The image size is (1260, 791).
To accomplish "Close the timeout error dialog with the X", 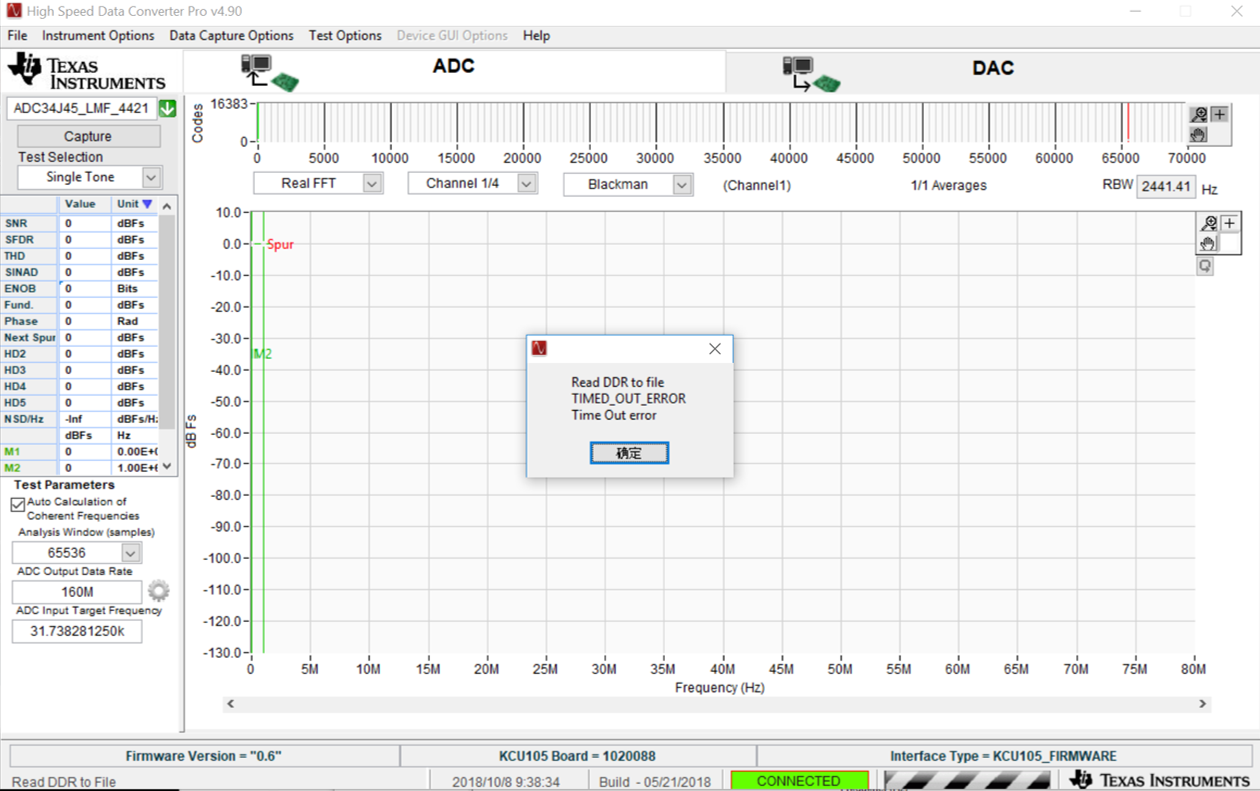I will (x=714, y=349).
